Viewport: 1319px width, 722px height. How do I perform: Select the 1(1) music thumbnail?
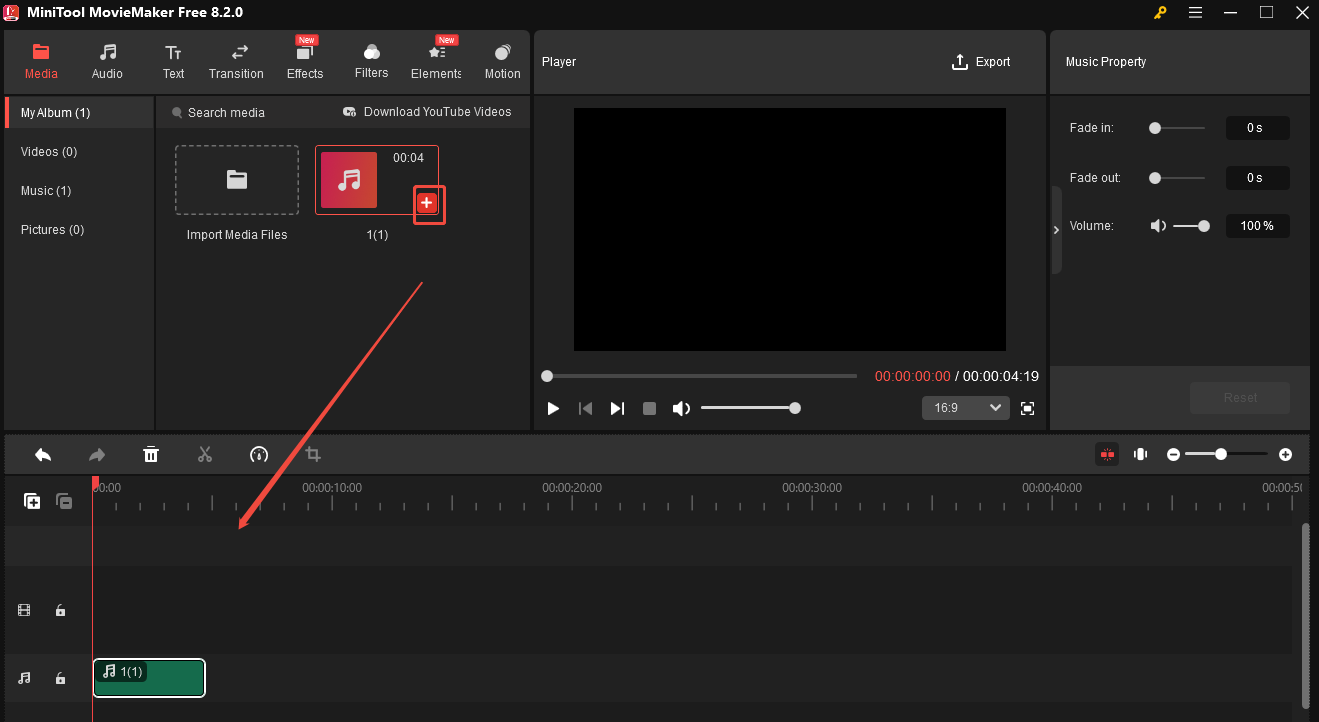(349, 180)
